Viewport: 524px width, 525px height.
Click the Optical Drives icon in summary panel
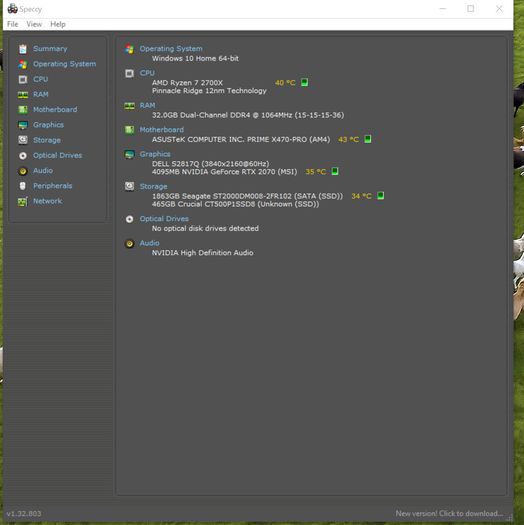point(130,219)
